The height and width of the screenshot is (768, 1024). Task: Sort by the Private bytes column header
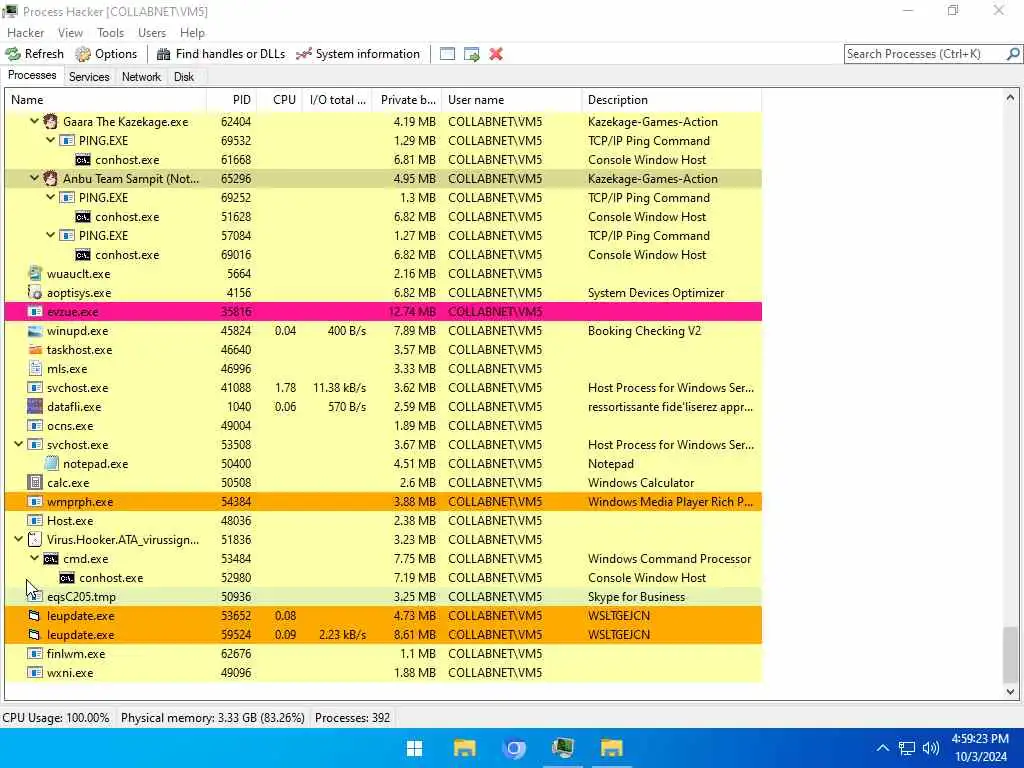pos(407,100)
